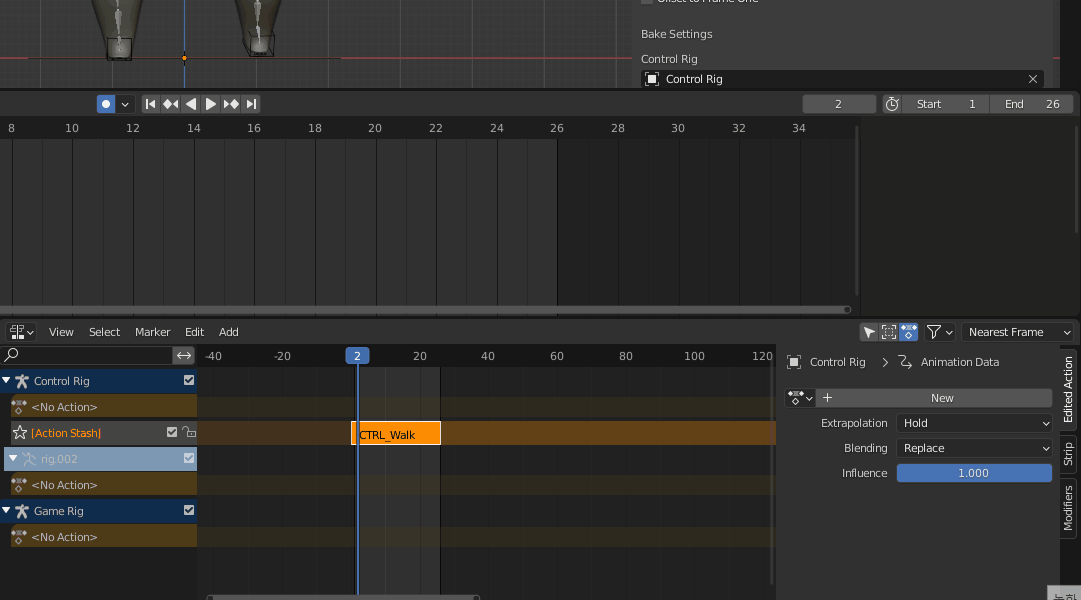This screenshot has width=1081, height=600.
Task: Select the No Action row under Game Rig
Action: tap(103, 537)
